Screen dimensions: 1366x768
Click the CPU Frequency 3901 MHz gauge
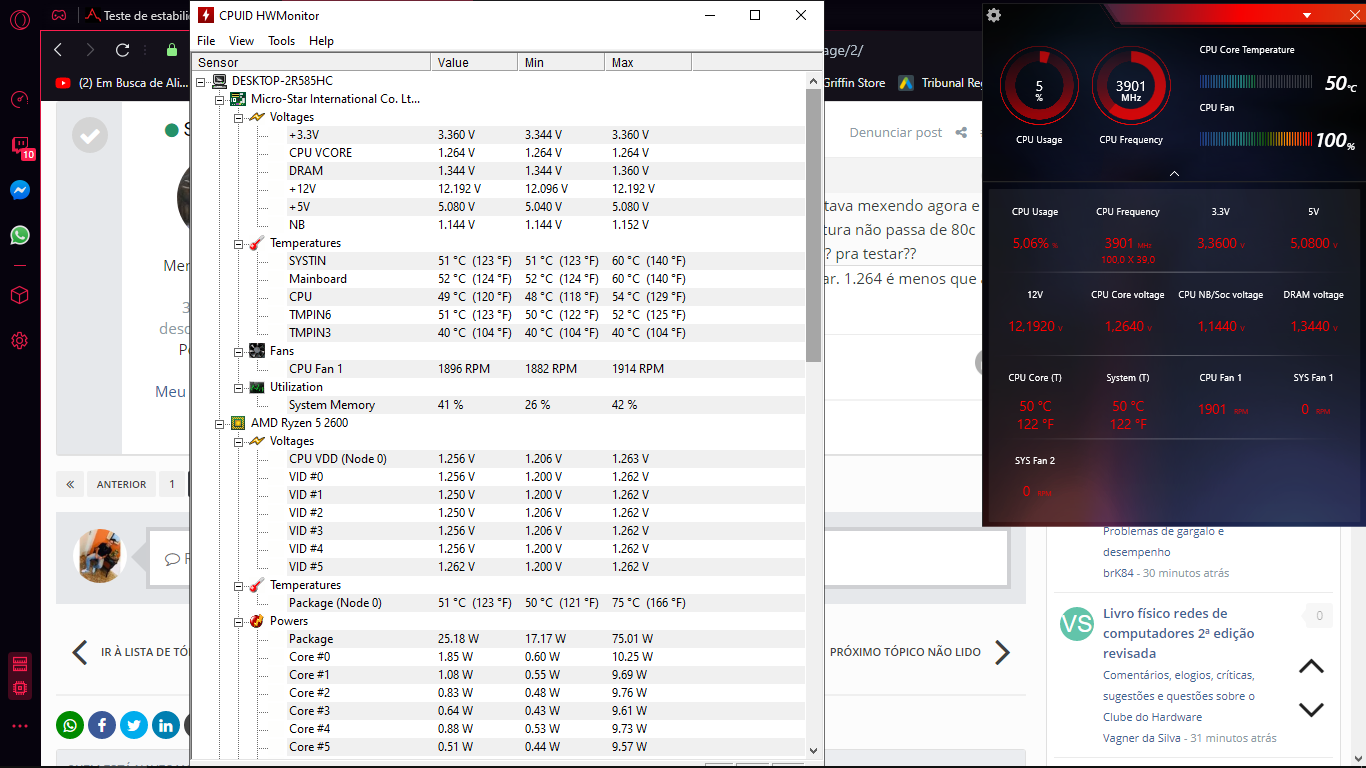(x=1131, y=87)
